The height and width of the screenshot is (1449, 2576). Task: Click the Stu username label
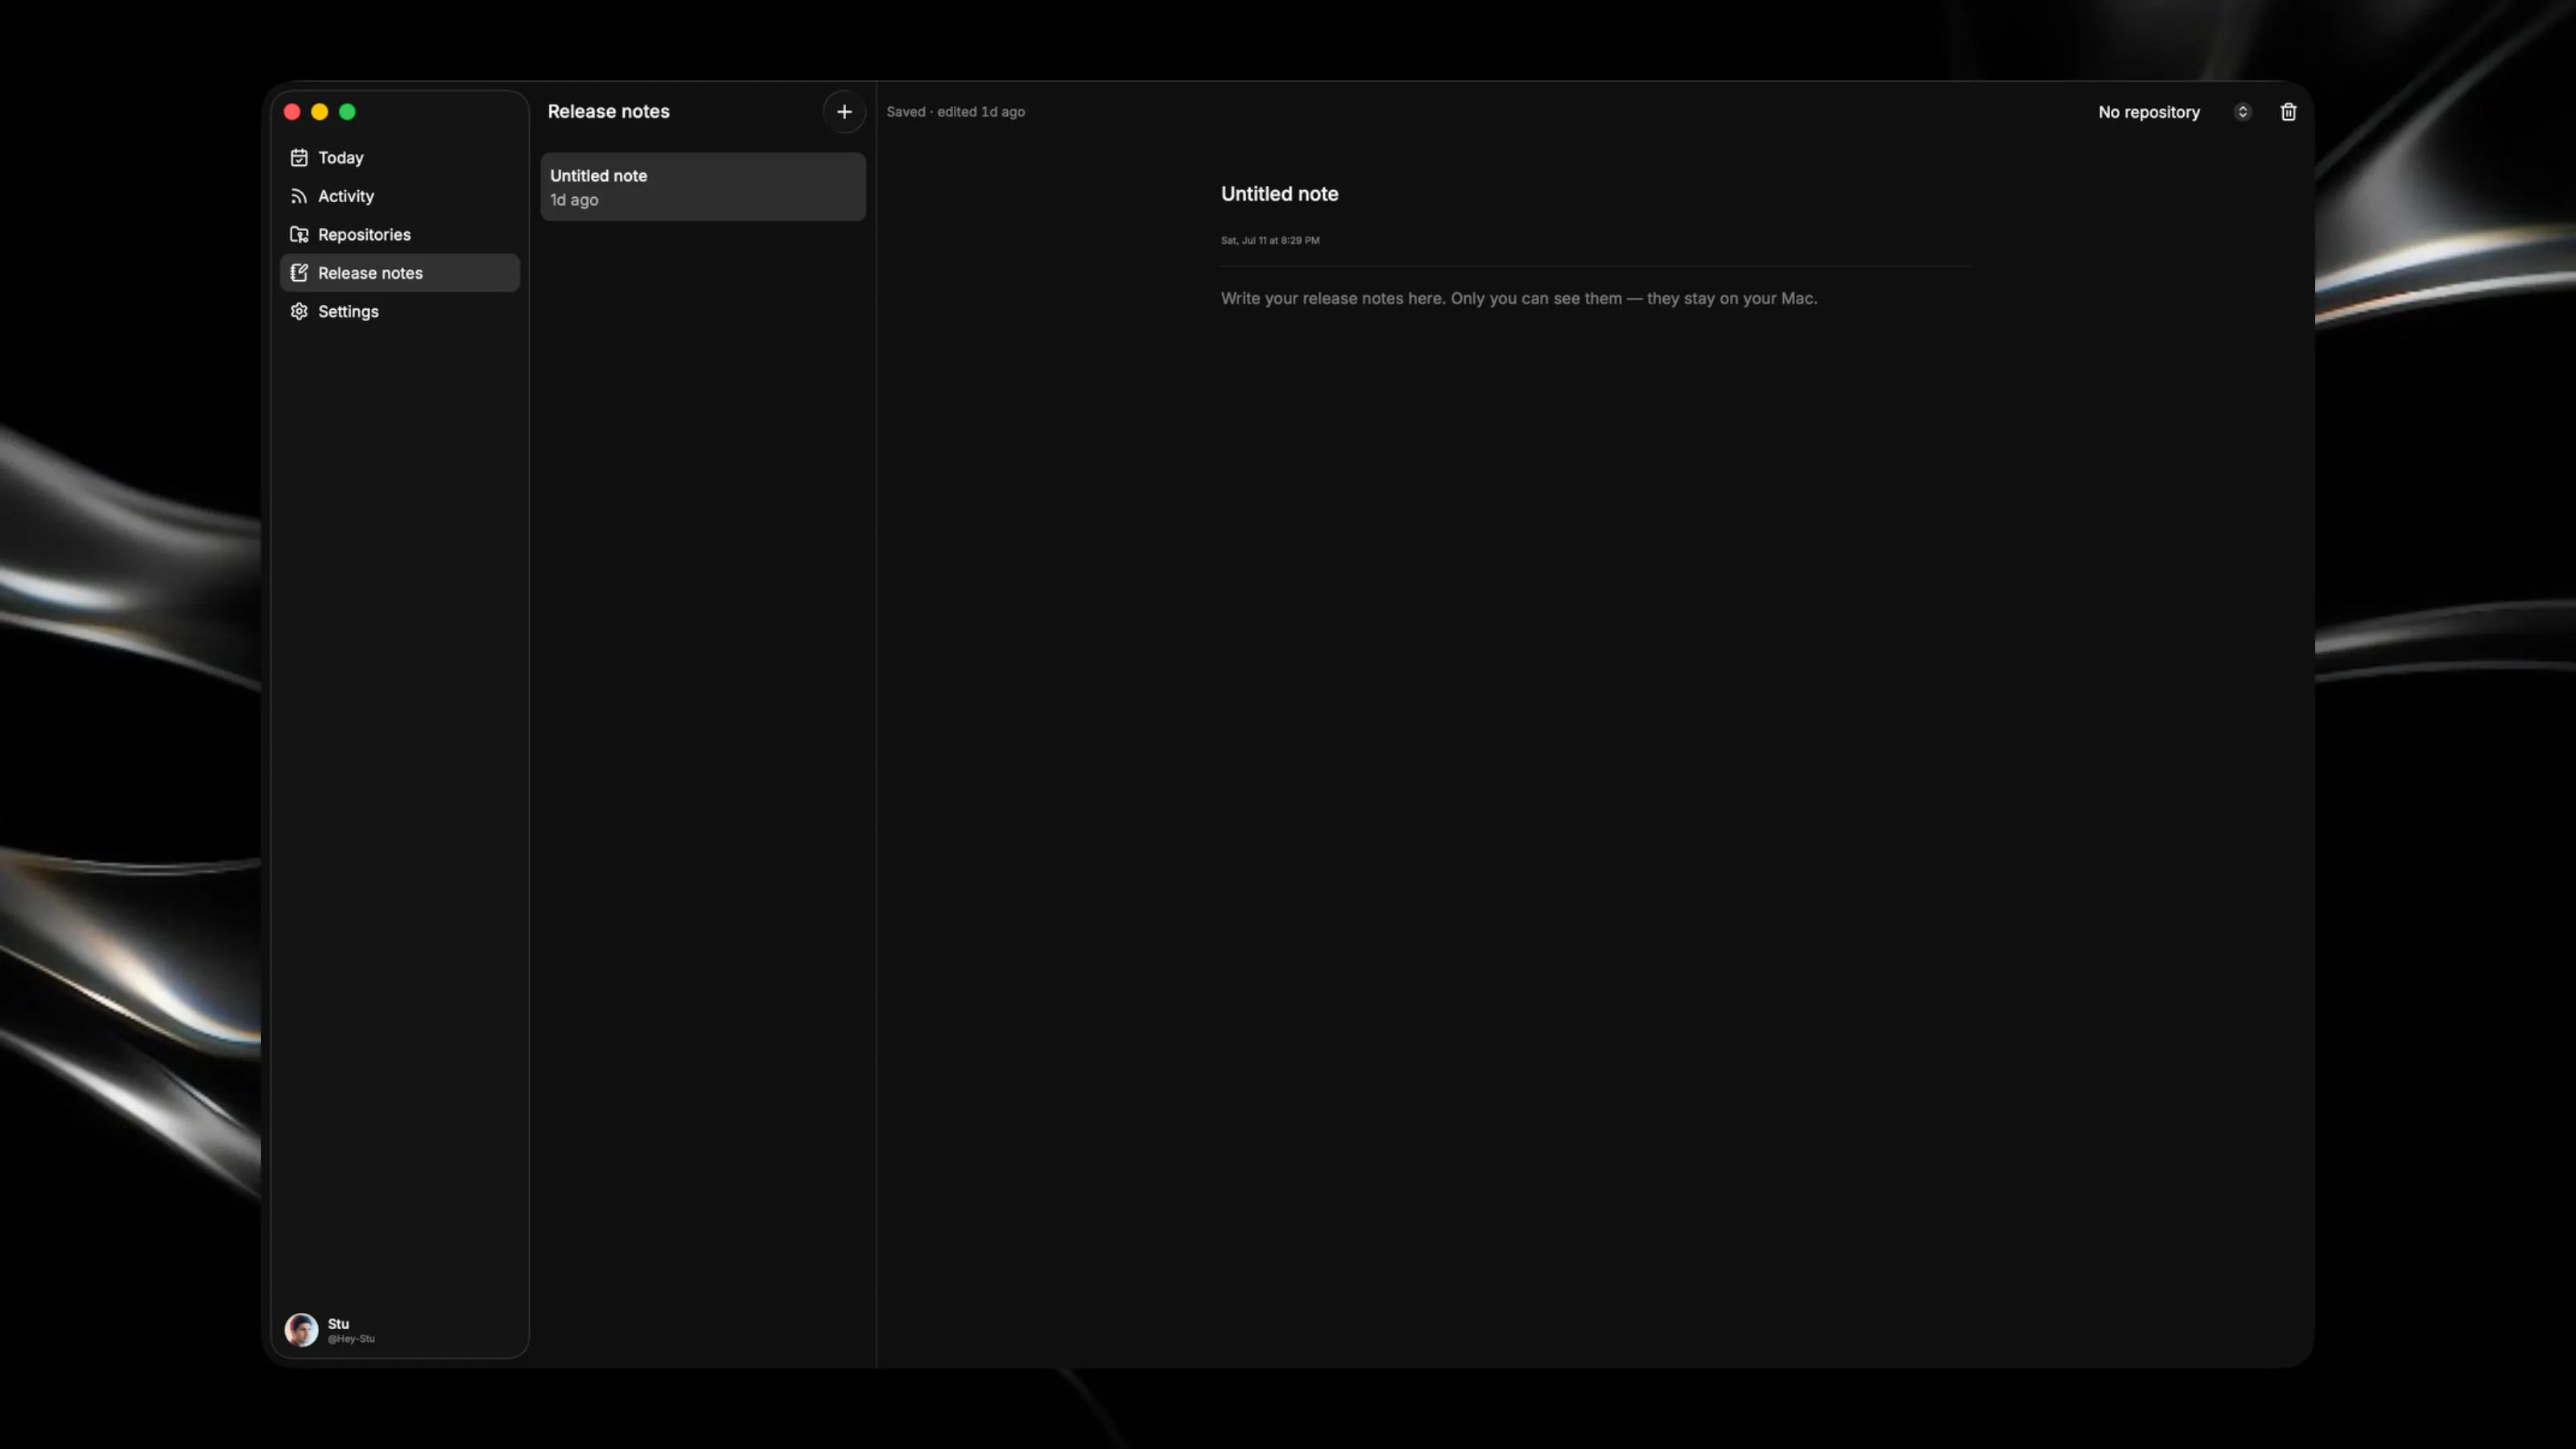click(x=338, y=1323)
